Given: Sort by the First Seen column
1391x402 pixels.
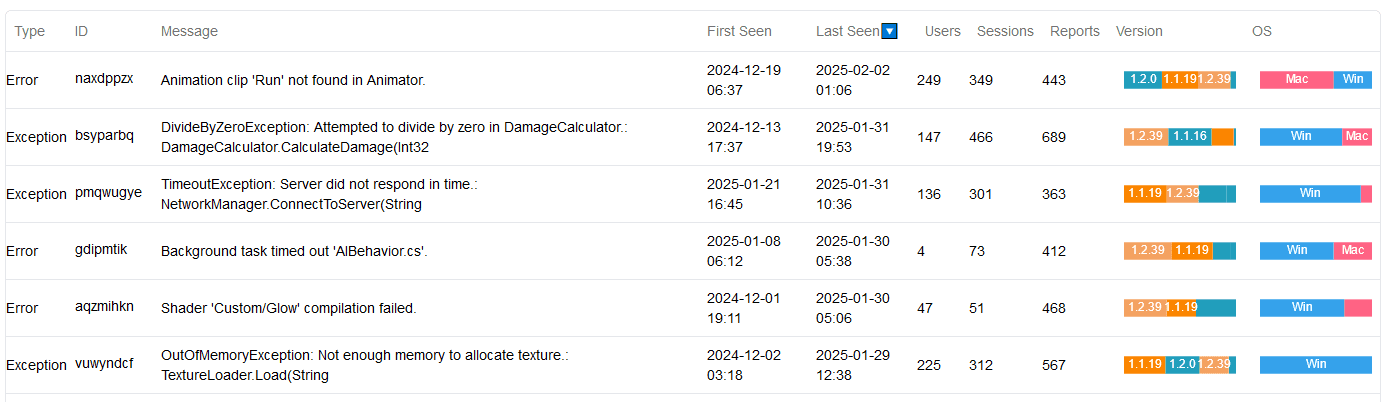Looking at the screenshot, I should click(739, 31).
